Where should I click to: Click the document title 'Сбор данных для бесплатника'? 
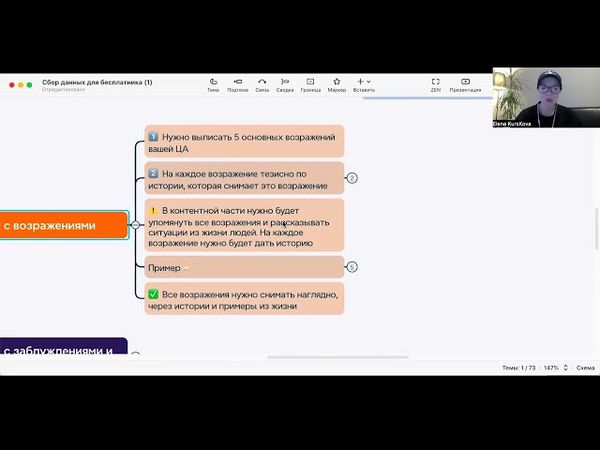click(x=97, y=82)
